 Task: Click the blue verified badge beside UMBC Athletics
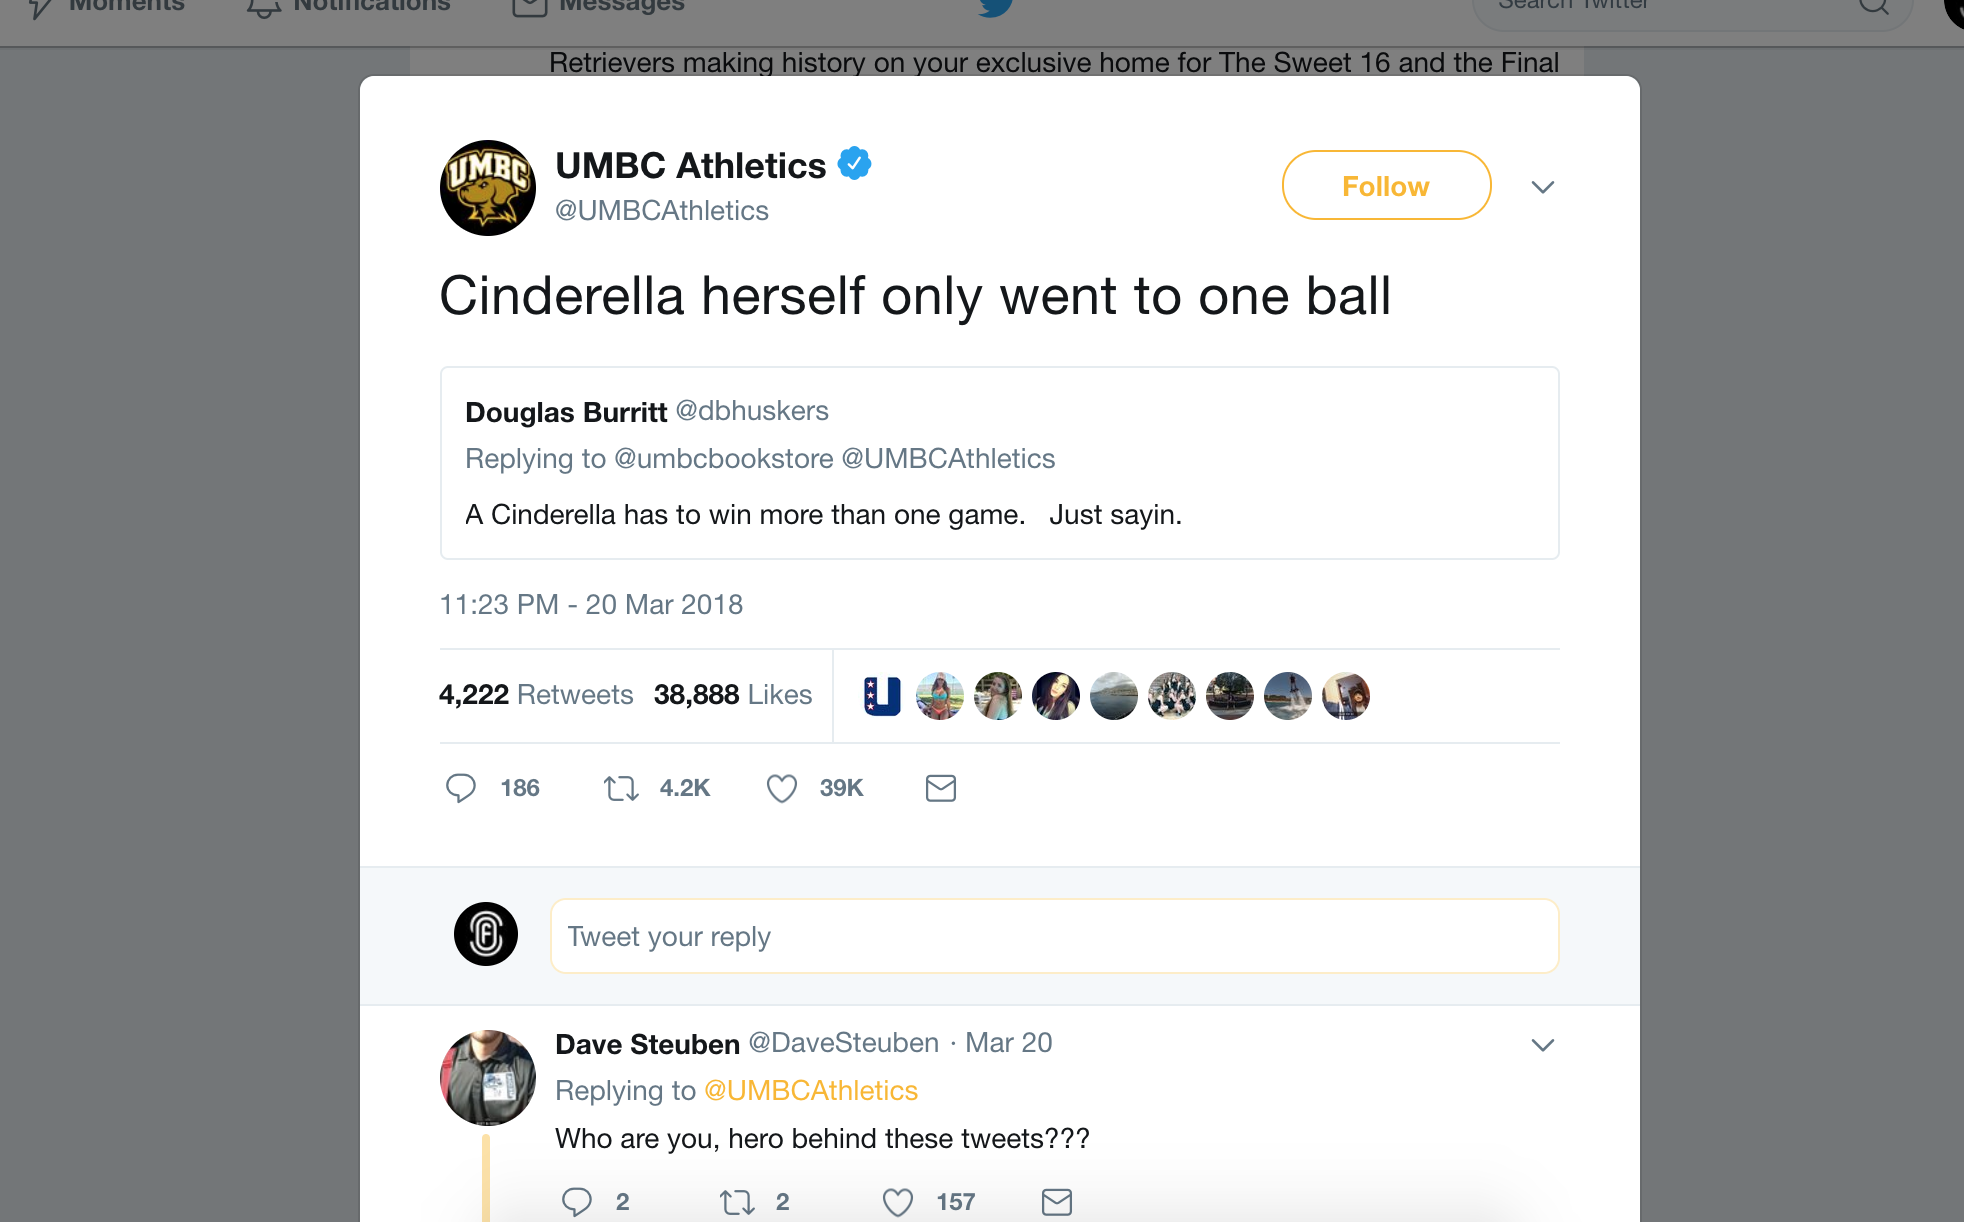(854, 163)
